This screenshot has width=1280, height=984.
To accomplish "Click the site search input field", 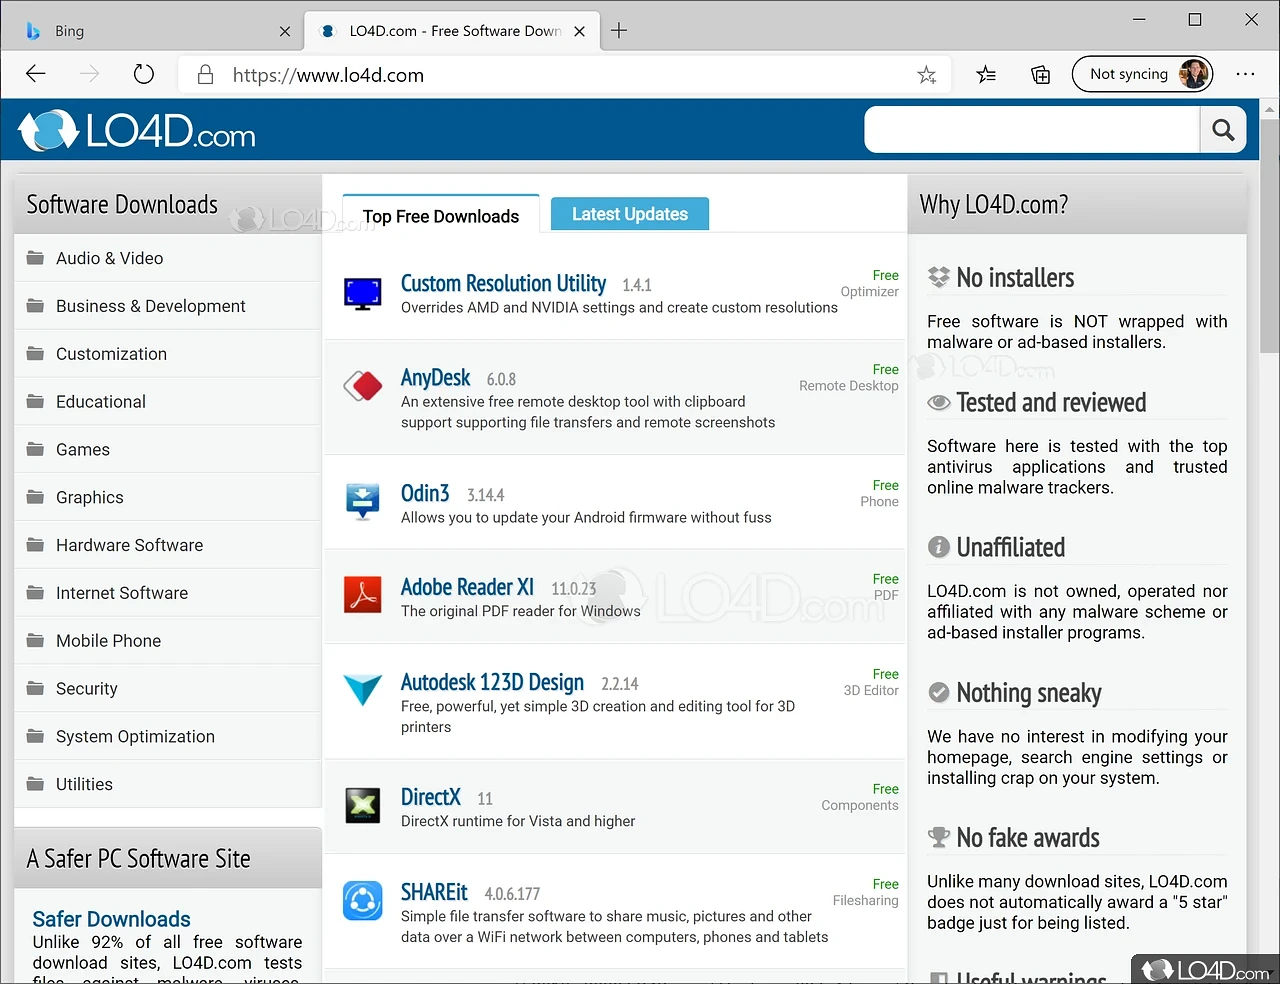I will 1032,130.
